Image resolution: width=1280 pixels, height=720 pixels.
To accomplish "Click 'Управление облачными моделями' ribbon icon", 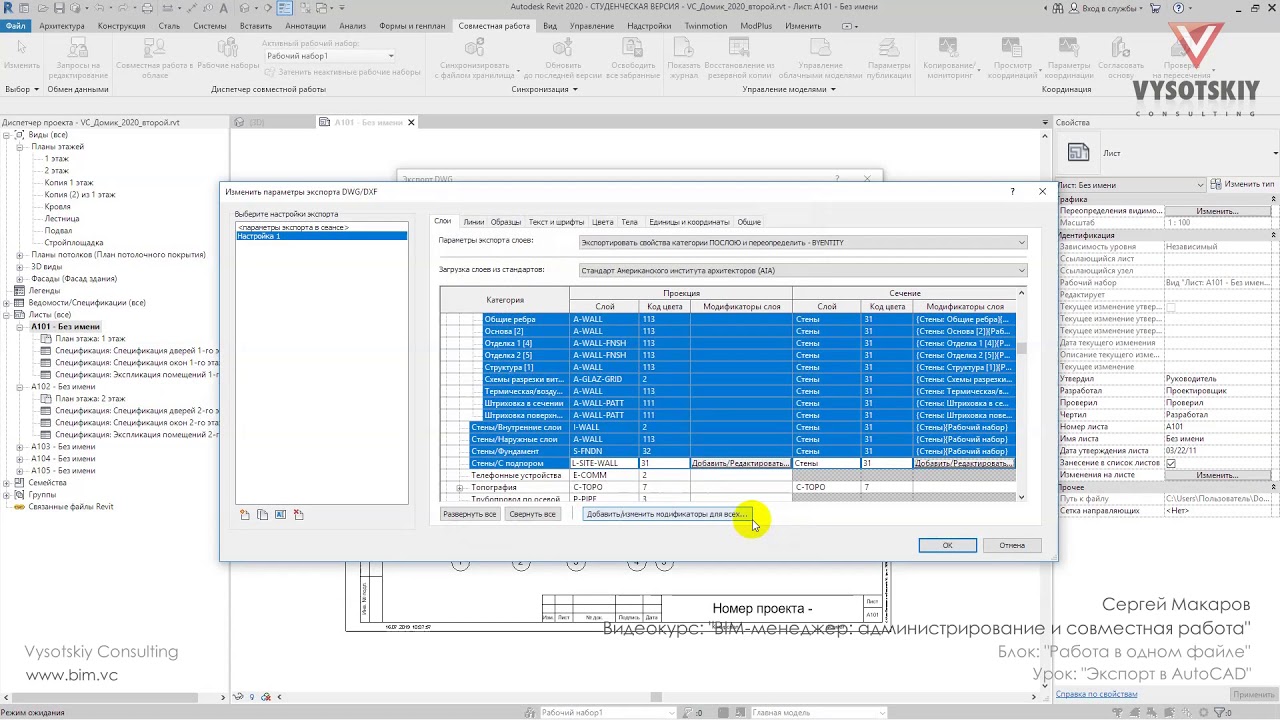I will pyautogui.click(x=820, y=47).
